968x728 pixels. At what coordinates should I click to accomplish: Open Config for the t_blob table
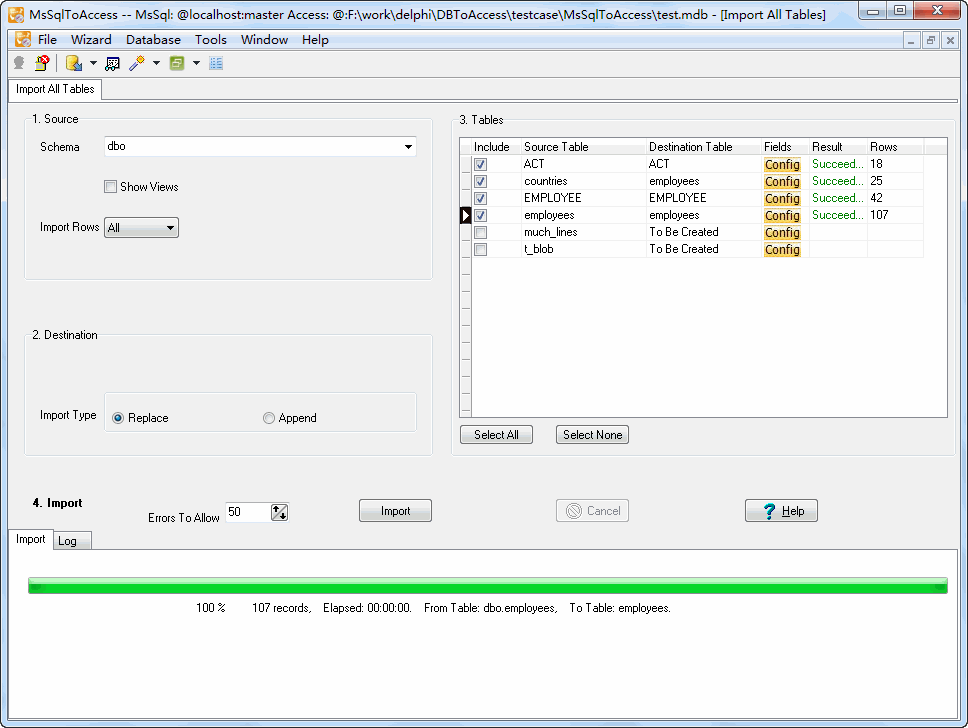782,249
